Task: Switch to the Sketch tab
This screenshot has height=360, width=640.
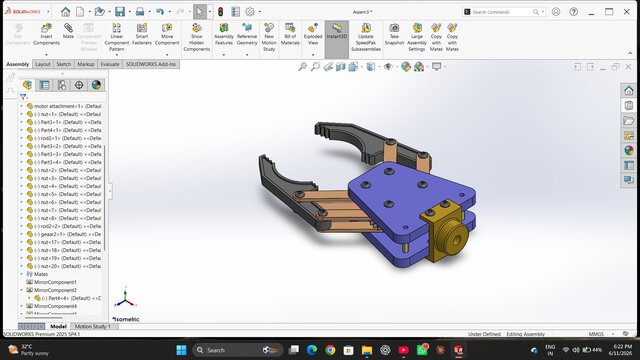Action: tap(64, 64)
